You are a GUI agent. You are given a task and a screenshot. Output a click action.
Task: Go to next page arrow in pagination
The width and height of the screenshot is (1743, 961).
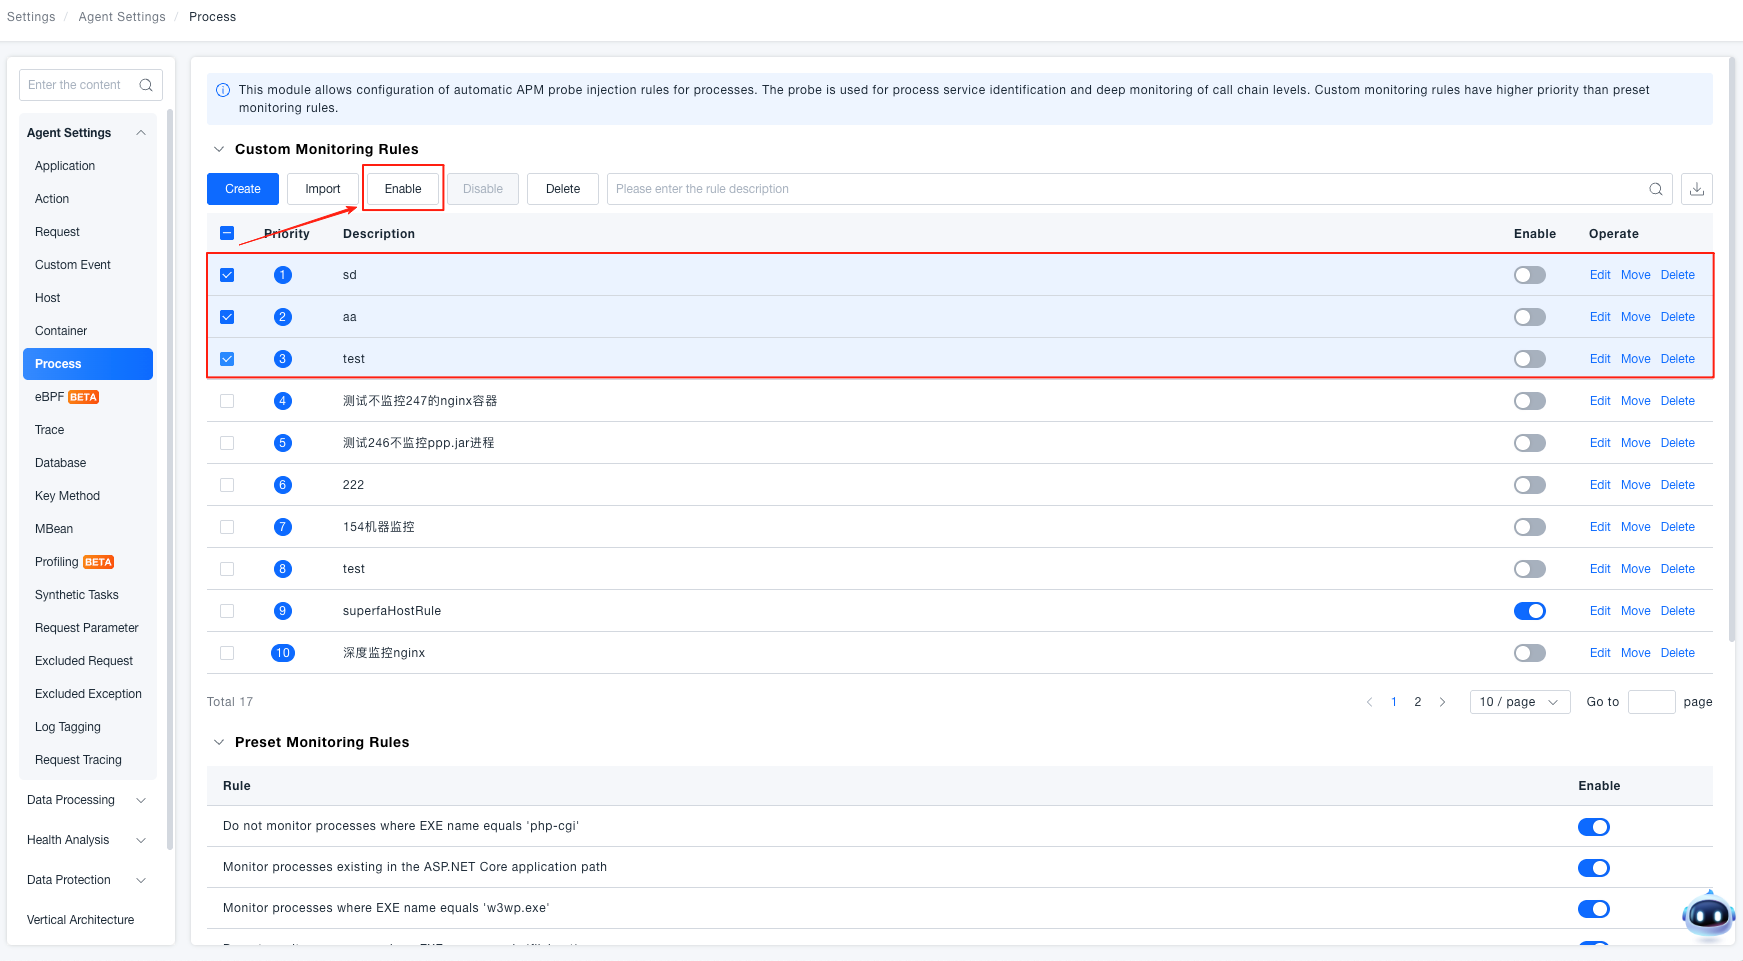point(1442,702)
